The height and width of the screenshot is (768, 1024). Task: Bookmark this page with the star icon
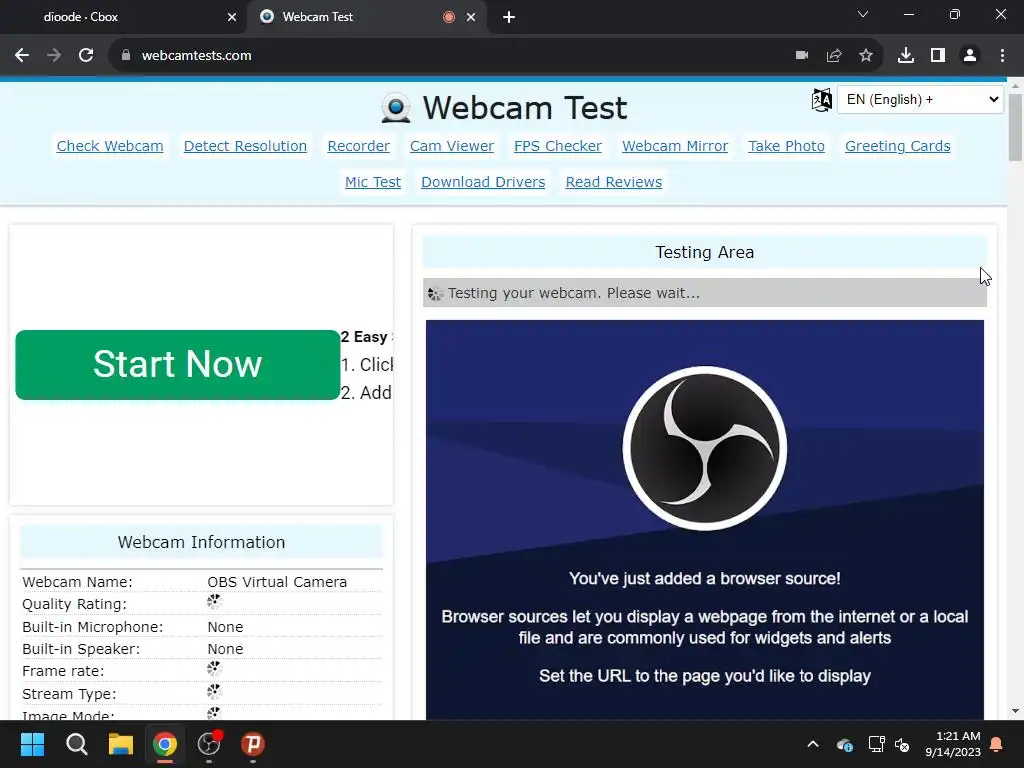(866, 56)
